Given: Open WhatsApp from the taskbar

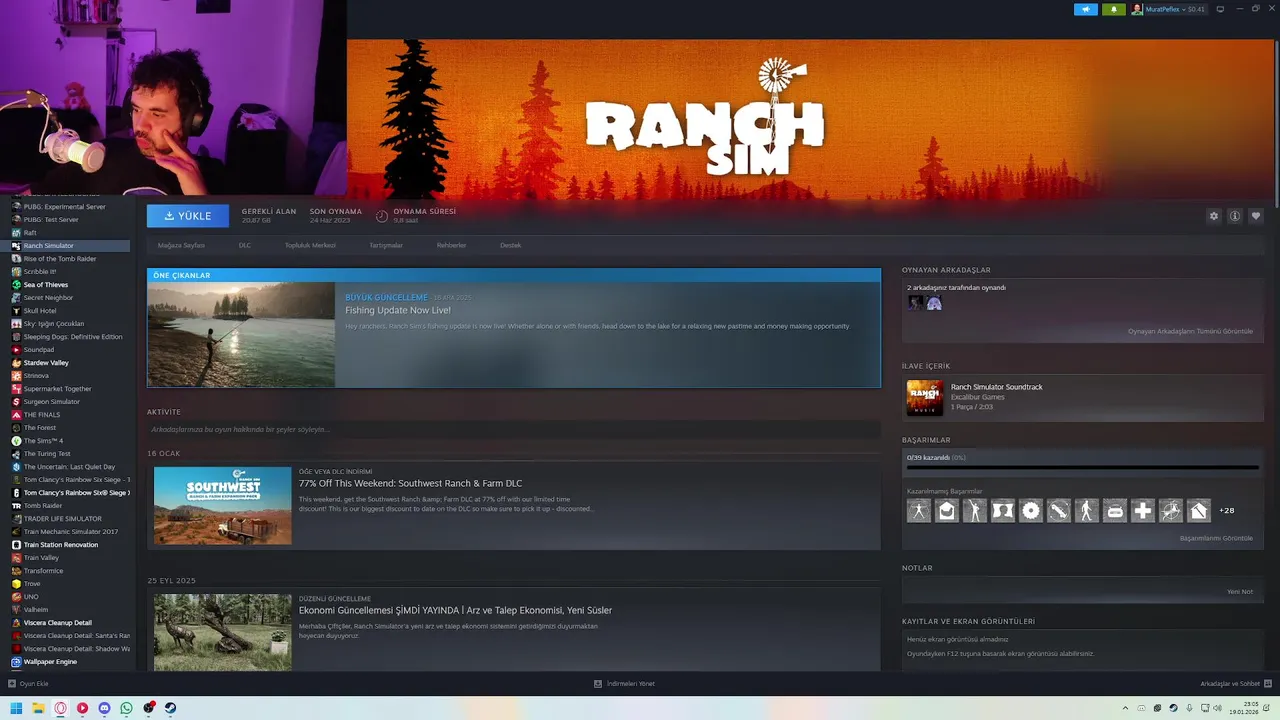Looking at the screenshot, I should click(x=126, y=708).
